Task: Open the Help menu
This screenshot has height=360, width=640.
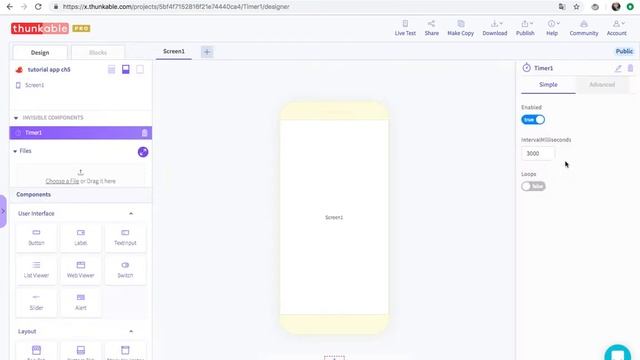Action: point(552,28)
